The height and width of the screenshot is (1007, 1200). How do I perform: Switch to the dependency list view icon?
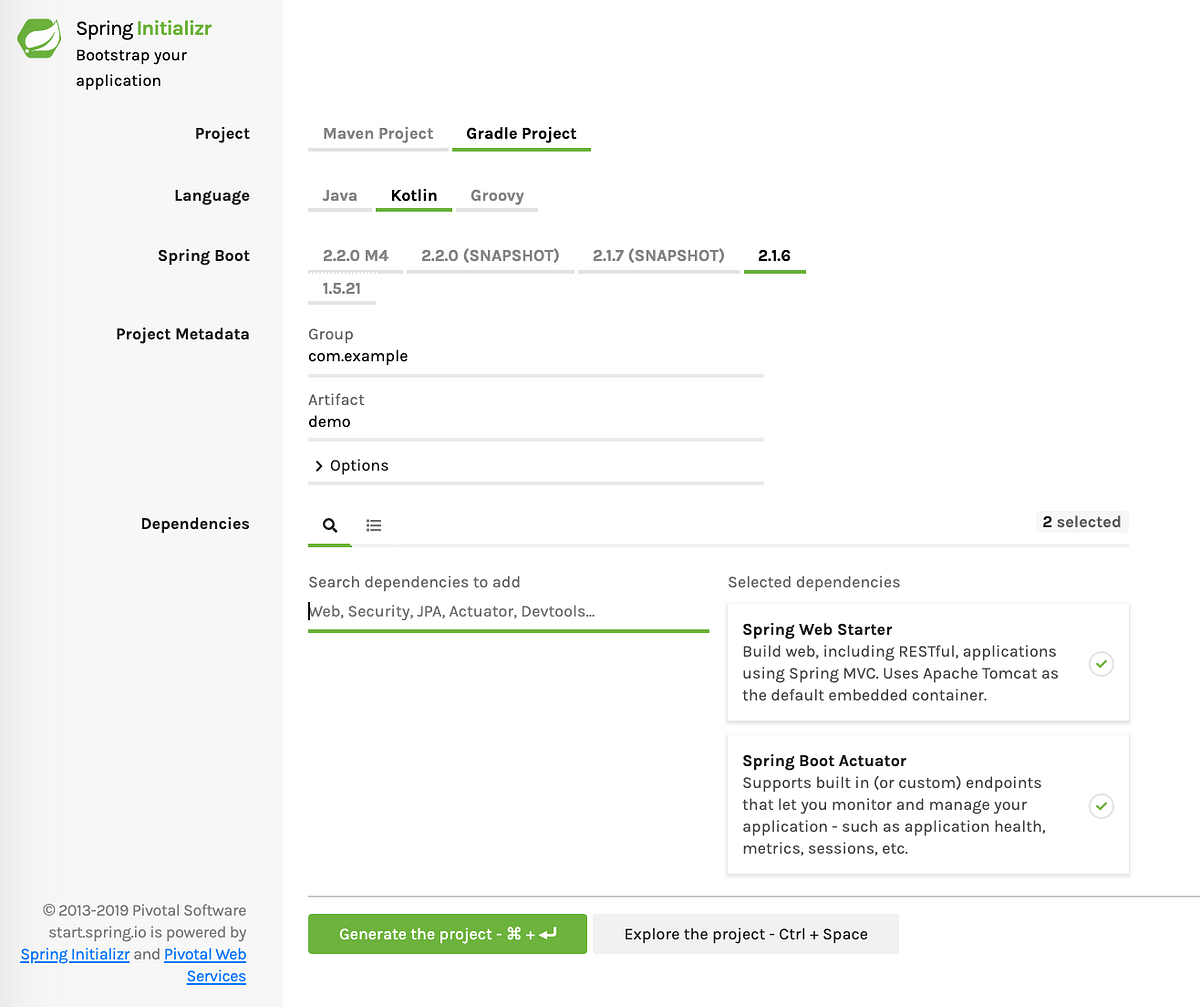pyautogui.click(x=374, y=524)
